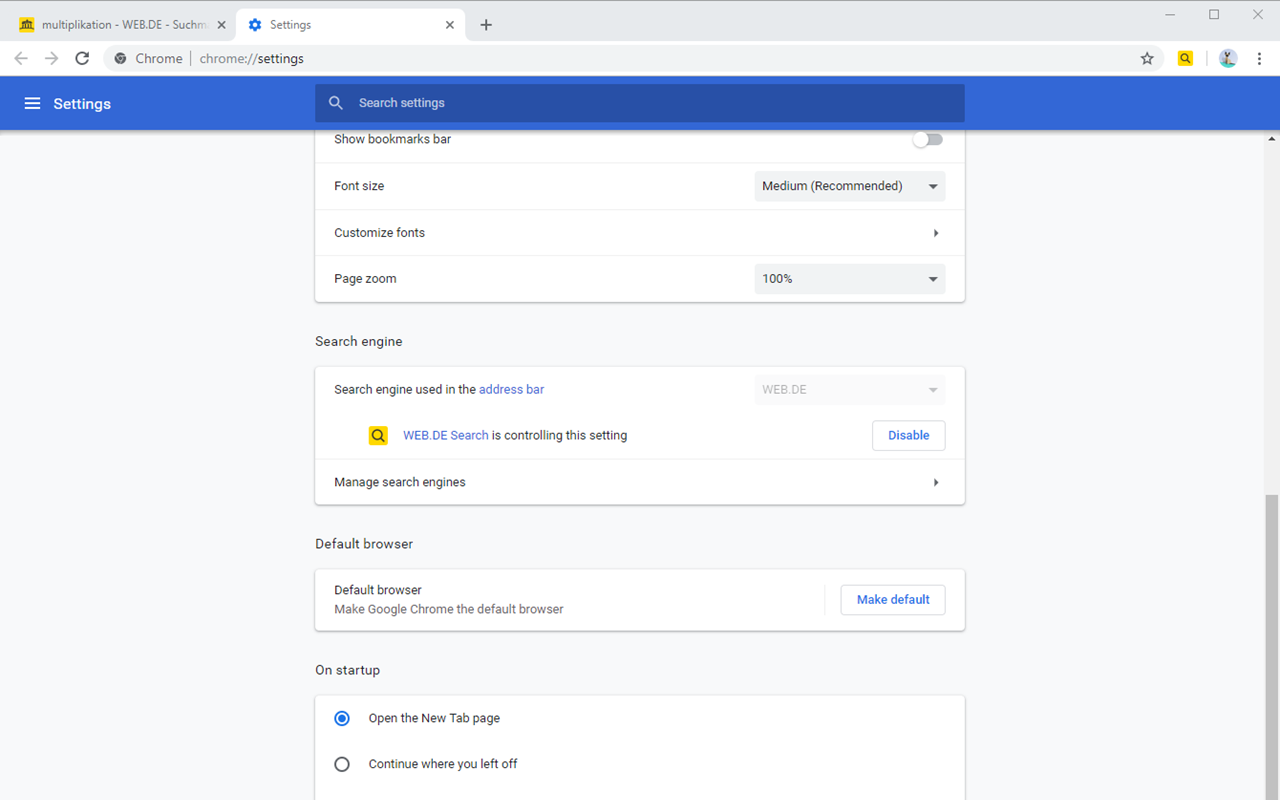Viewport: 1280px width, 800px height.
Task: Go back to the previous page
Action: [x=21, y=59]
